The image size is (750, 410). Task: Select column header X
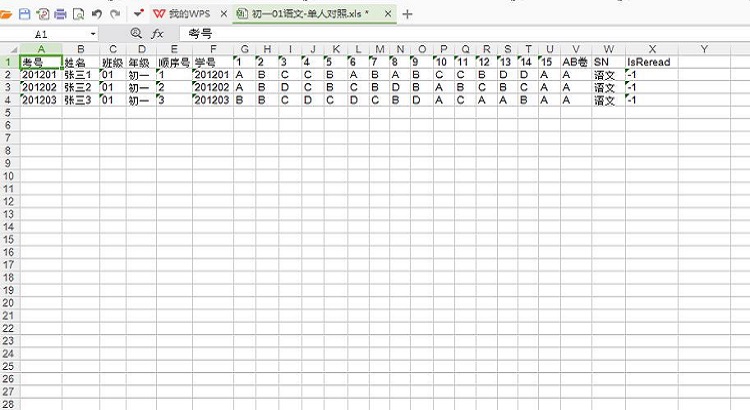coord(652,49)
